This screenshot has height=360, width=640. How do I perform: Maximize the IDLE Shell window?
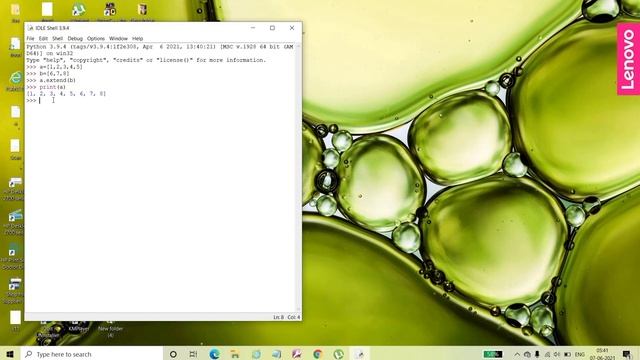[272, 28]
